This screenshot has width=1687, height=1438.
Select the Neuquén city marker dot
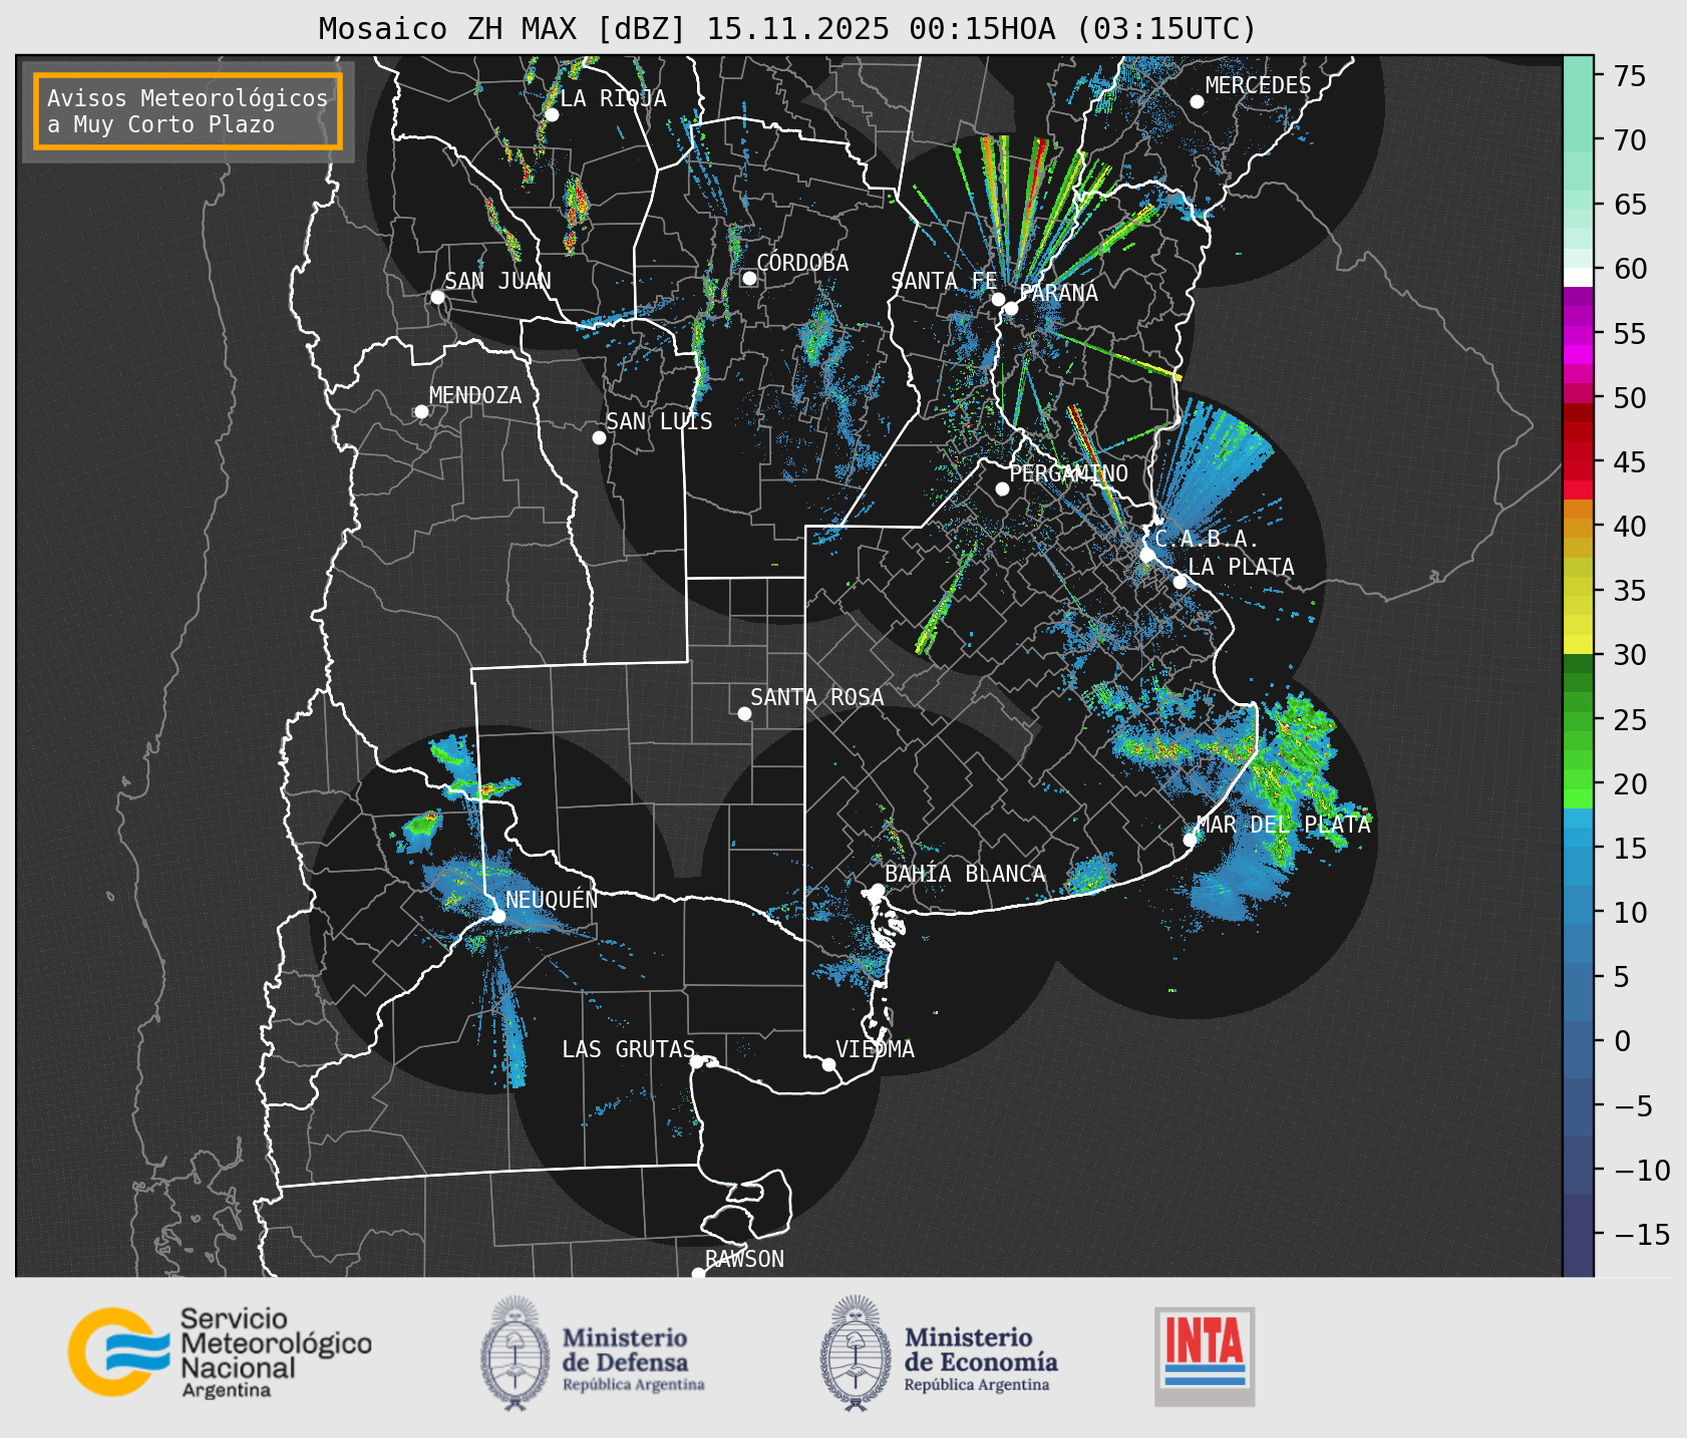(498, 916)
